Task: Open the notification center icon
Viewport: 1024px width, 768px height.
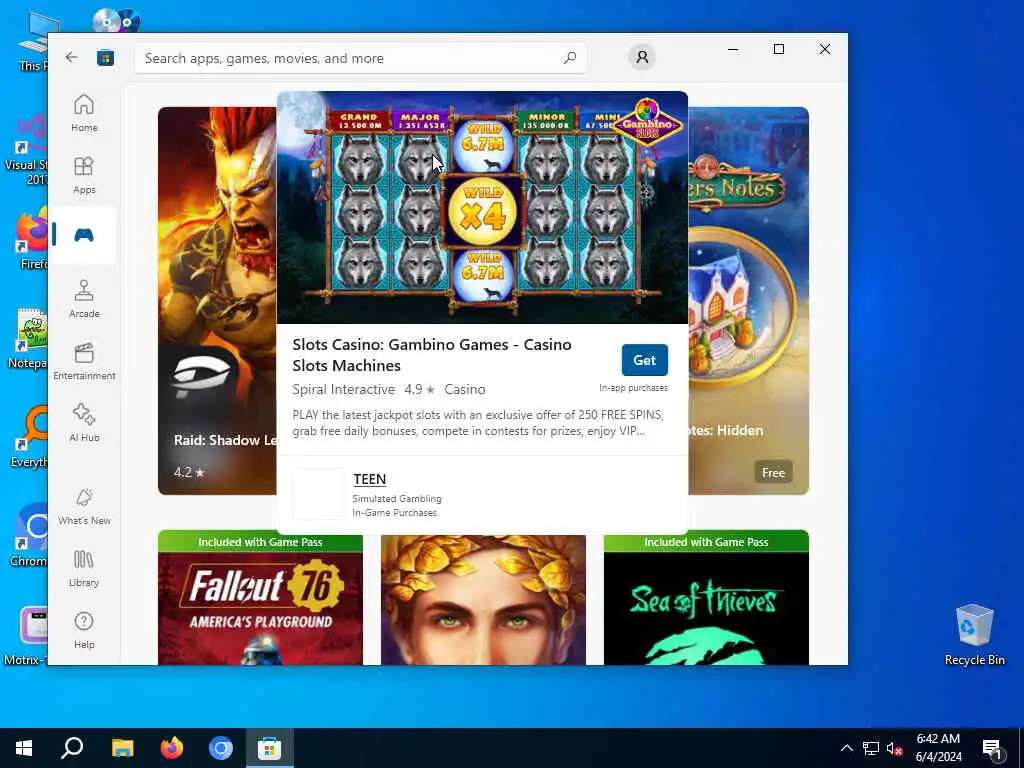Action: (x=992, y=748)
